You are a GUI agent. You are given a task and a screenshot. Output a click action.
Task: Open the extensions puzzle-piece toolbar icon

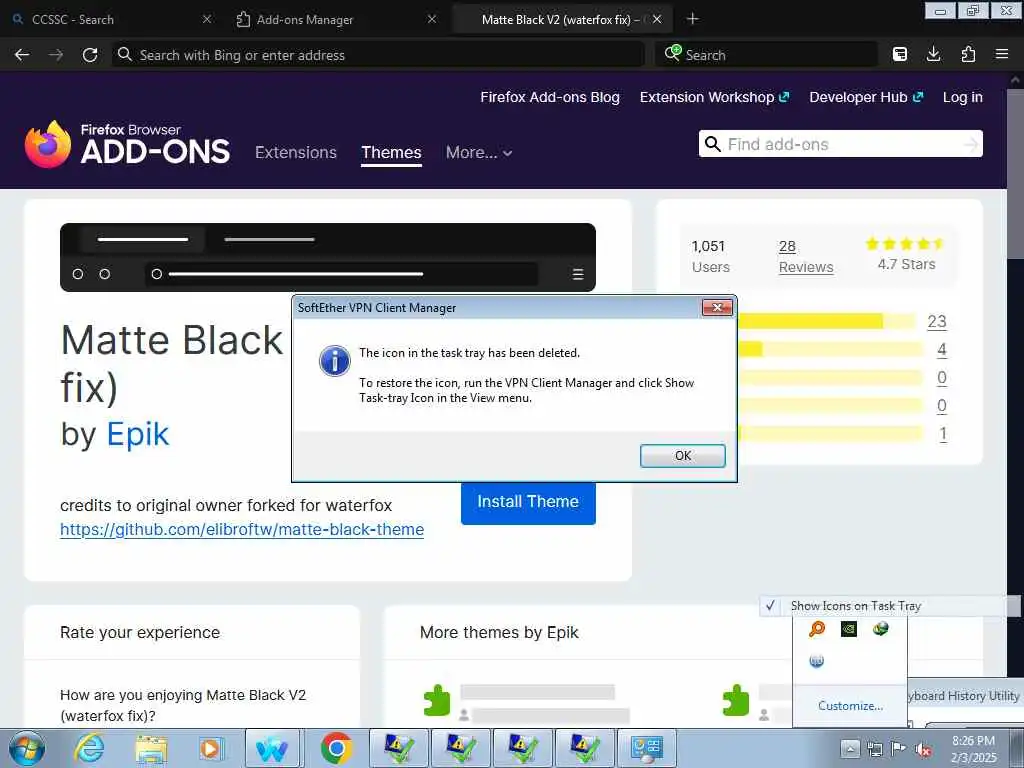968,54
